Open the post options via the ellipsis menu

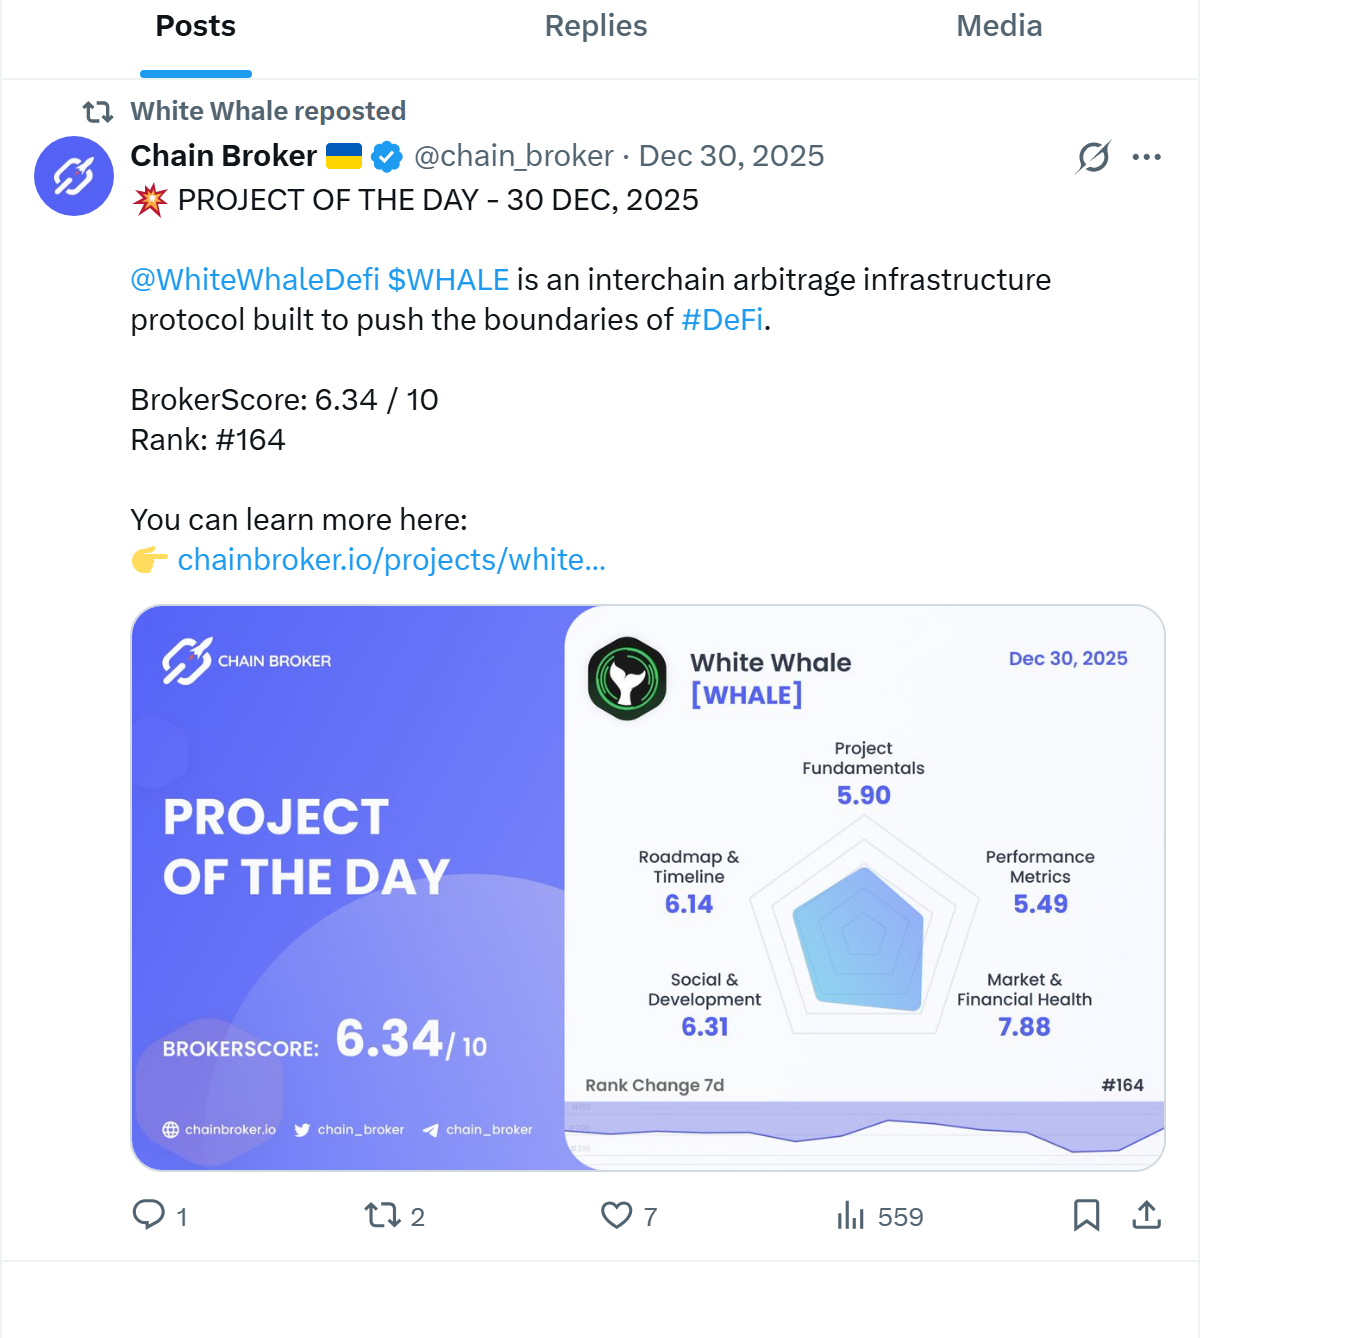(1147, 157)
